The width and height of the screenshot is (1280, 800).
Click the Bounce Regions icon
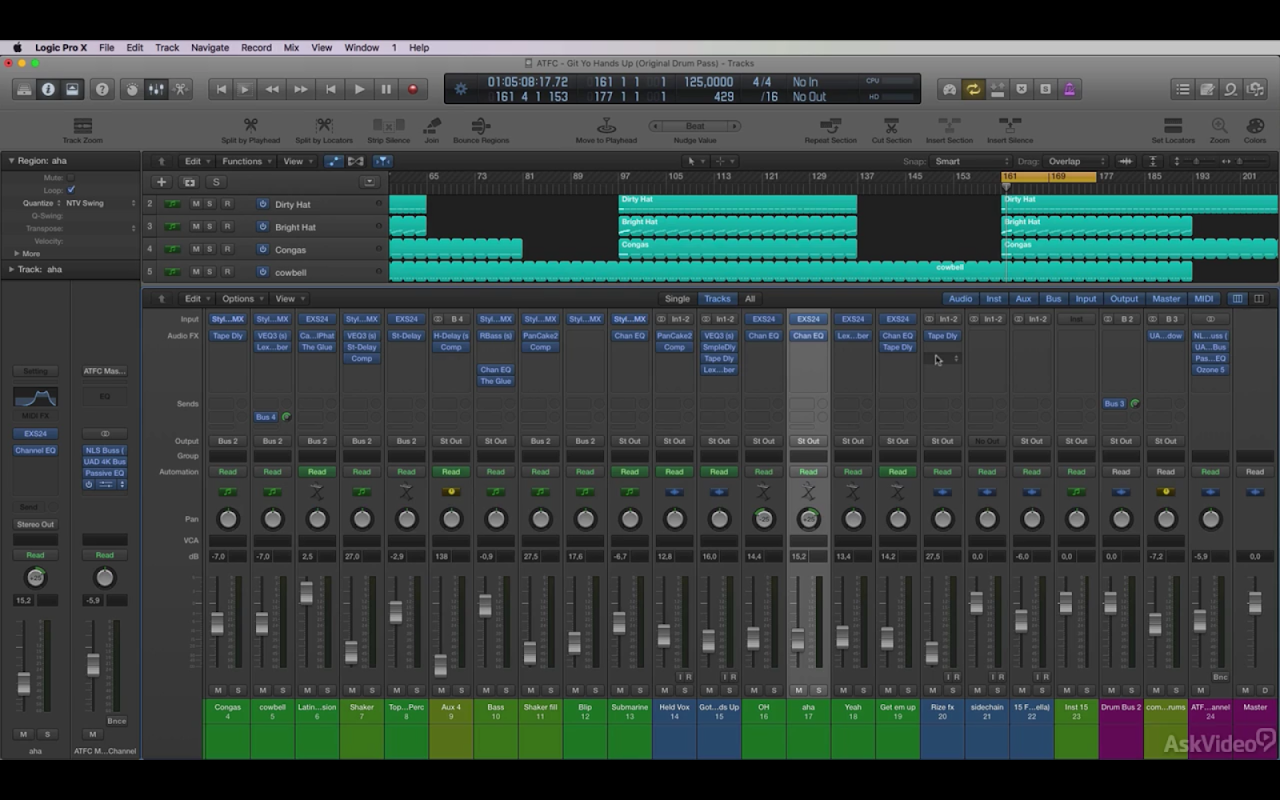[x=480, y=127]
